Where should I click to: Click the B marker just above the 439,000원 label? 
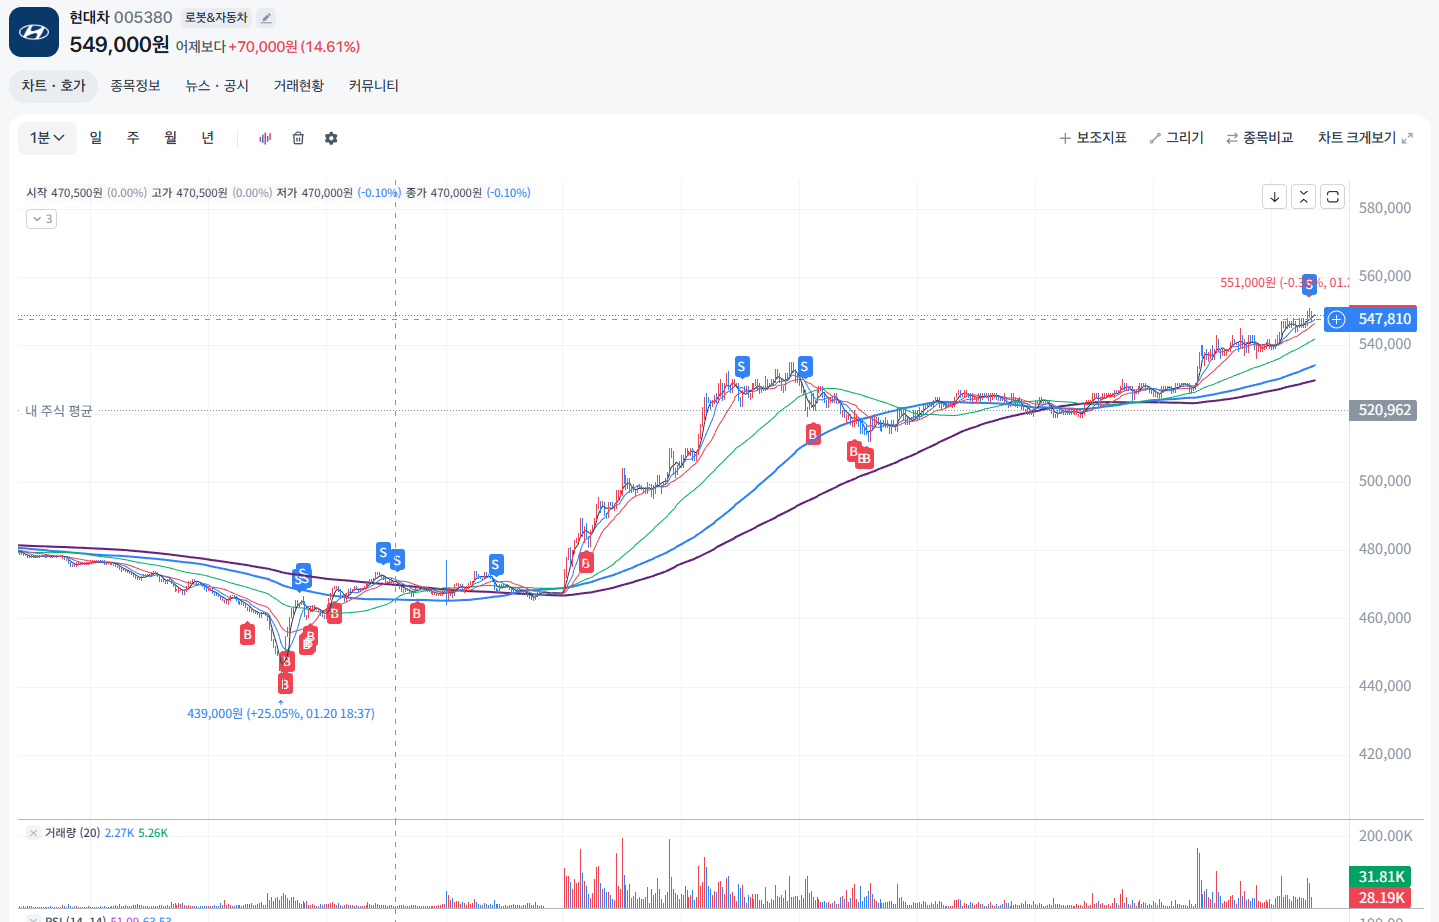pyautogui.click(x=285, y=684)
